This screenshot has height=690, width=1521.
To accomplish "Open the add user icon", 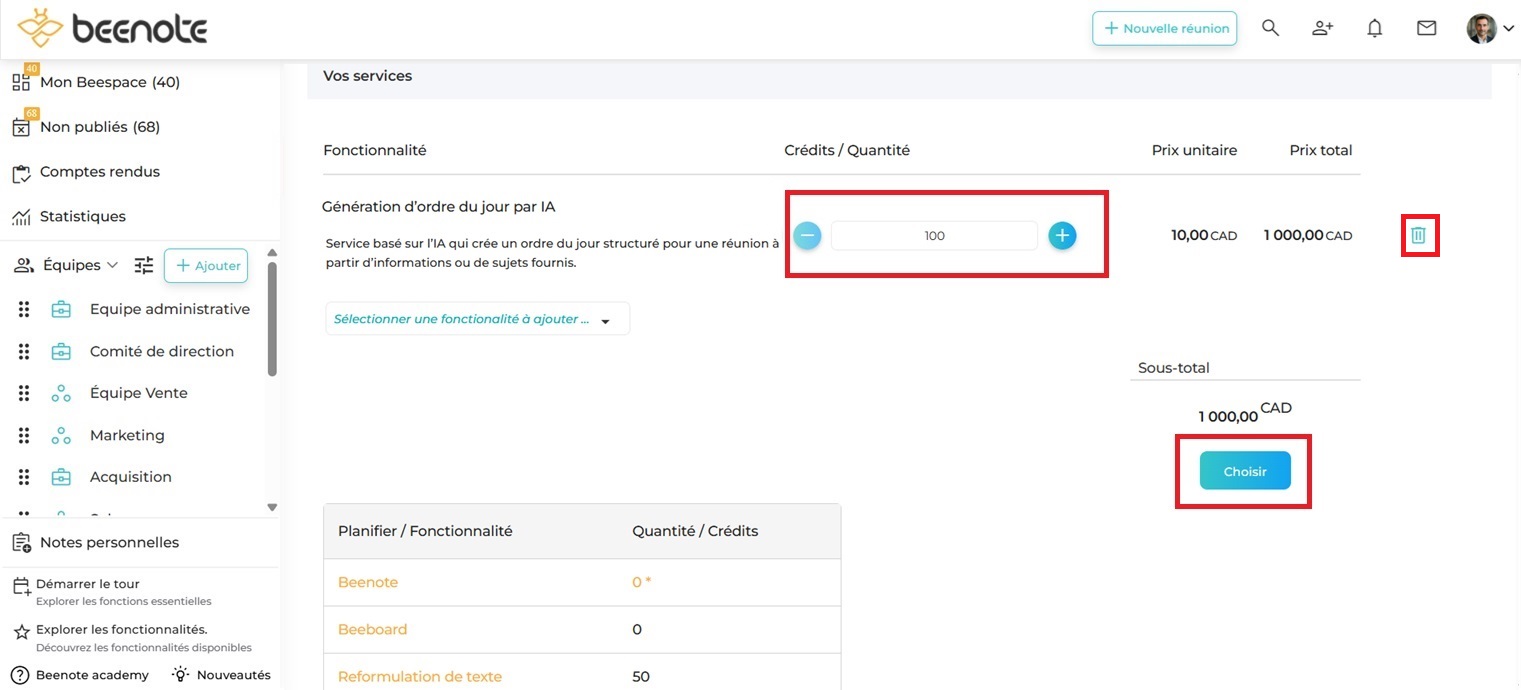I will click(1322, 28).
